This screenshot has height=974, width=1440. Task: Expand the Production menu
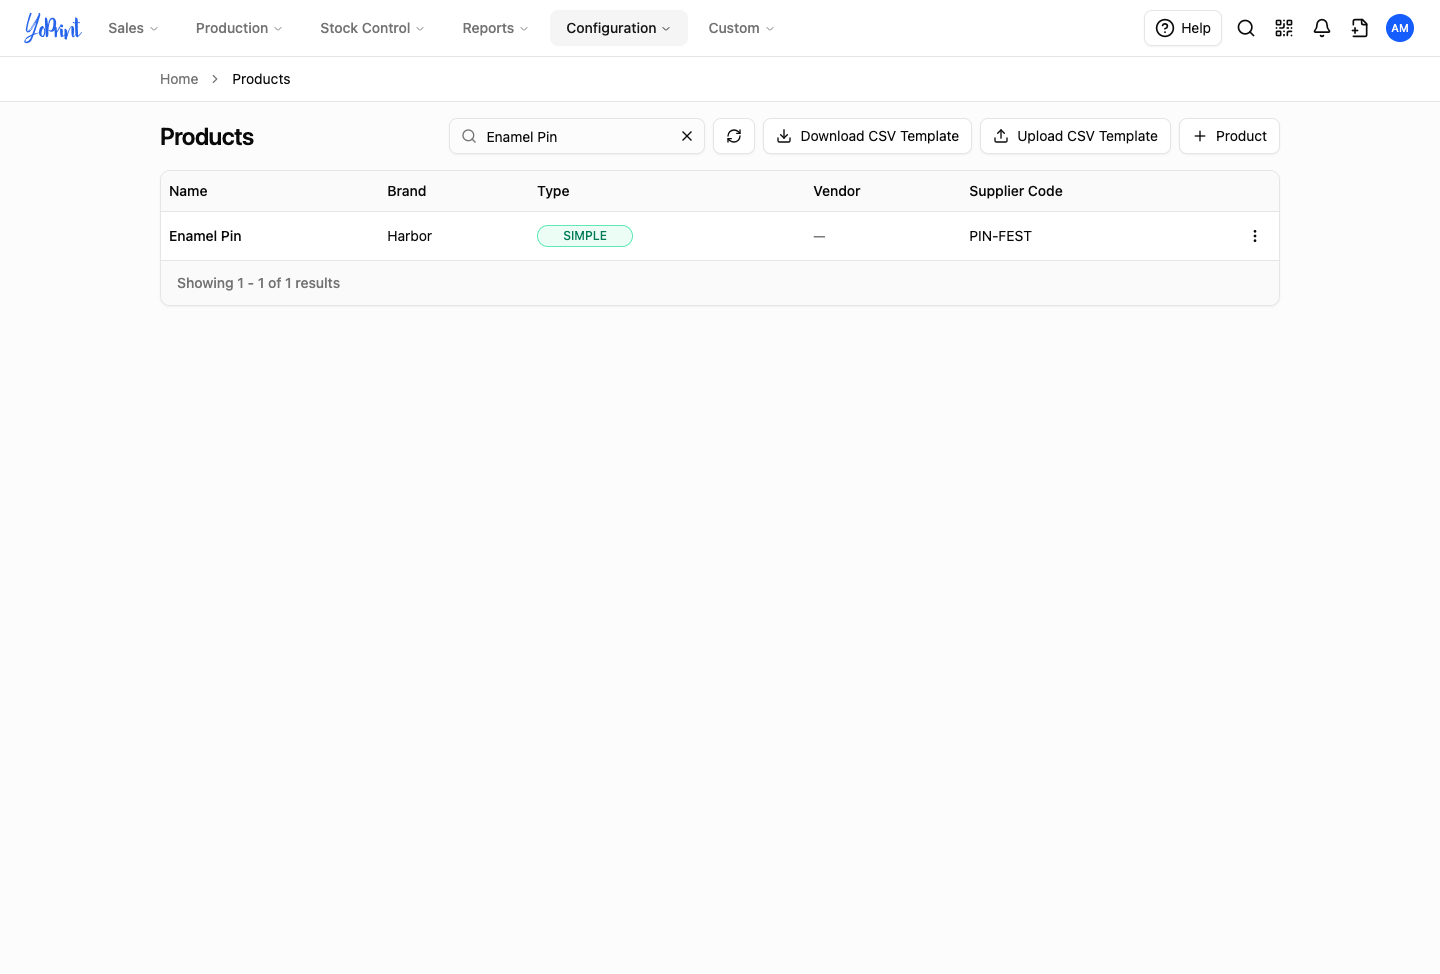coord(239,28)
